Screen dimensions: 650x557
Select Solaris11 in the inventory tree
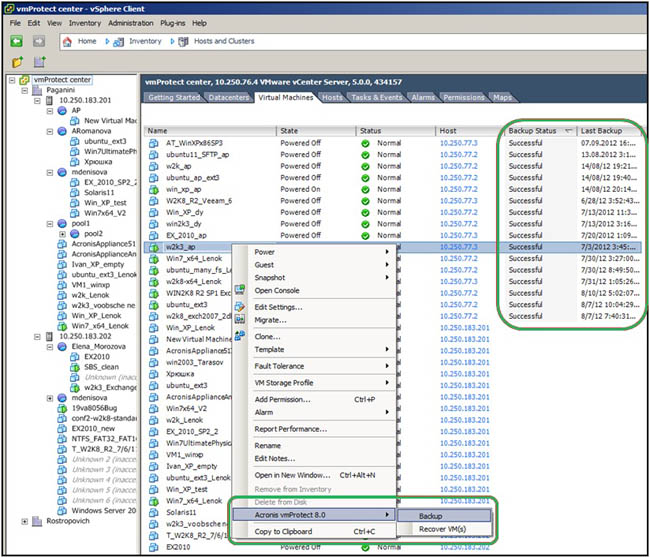(x=99, y=193)
